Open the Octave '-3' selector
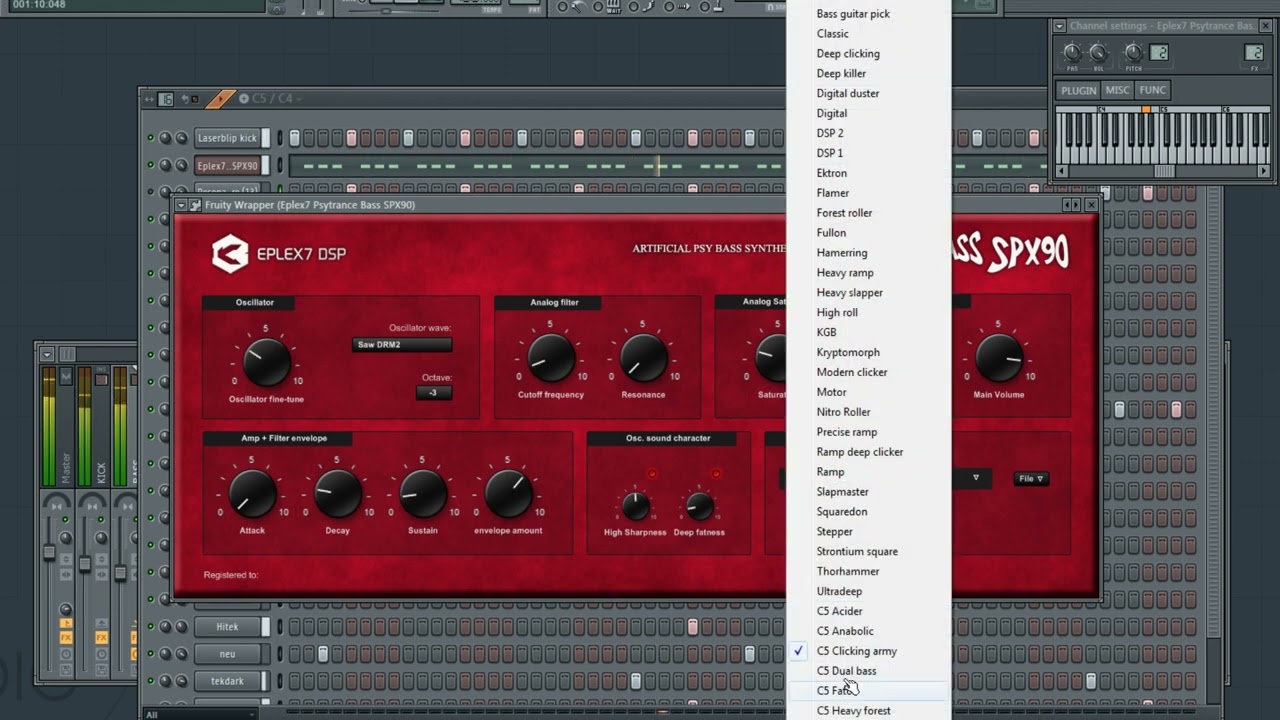The height and width of the screenshot is (720, 1280). pos(433,393)
